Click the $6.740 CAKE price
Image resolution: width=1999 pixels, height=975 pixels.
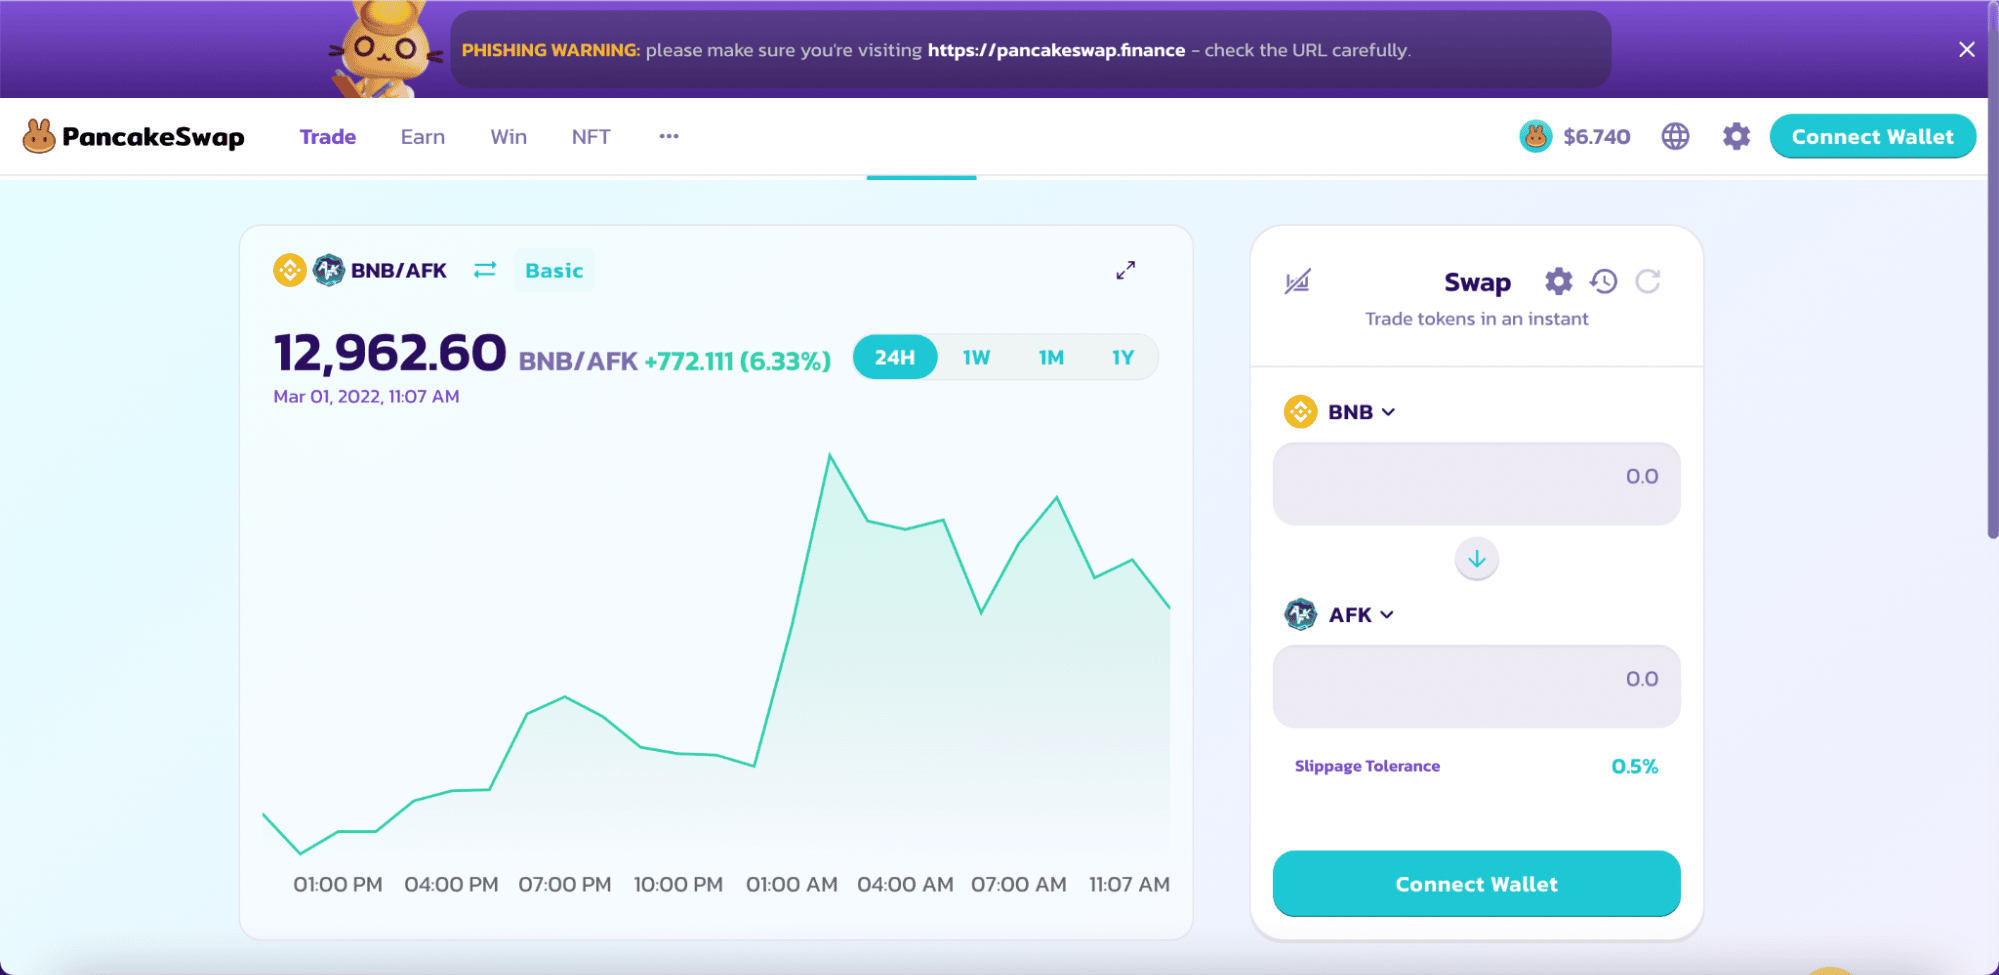[1596, 136]
